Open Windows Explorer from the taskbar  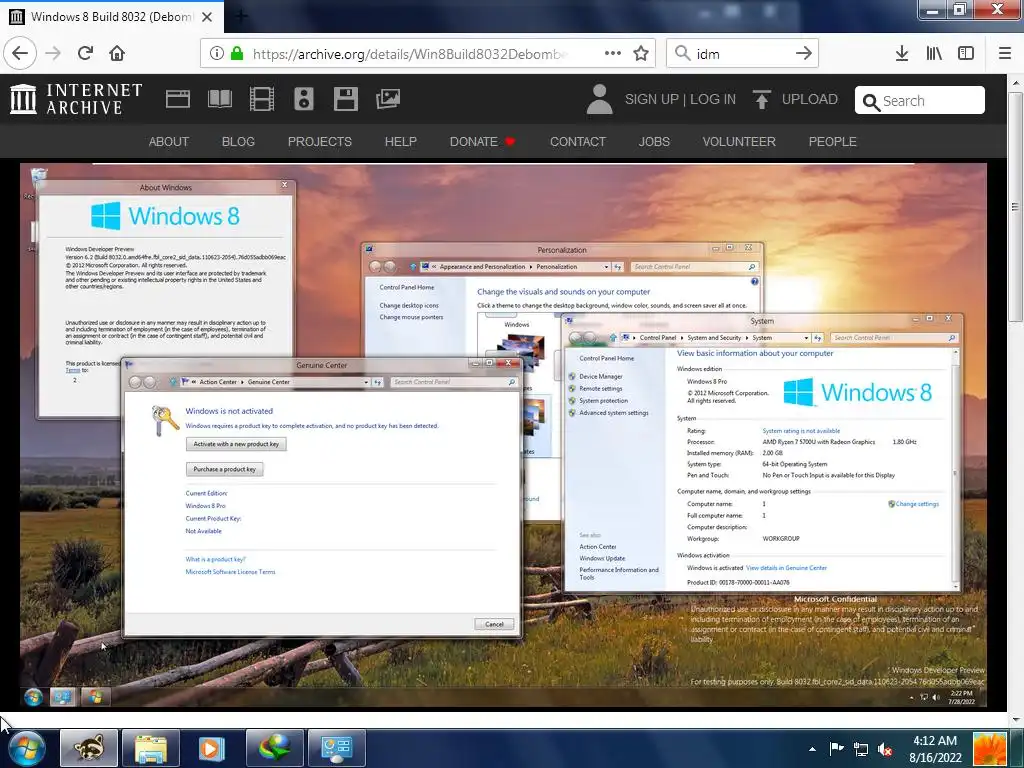click(151, 748)
